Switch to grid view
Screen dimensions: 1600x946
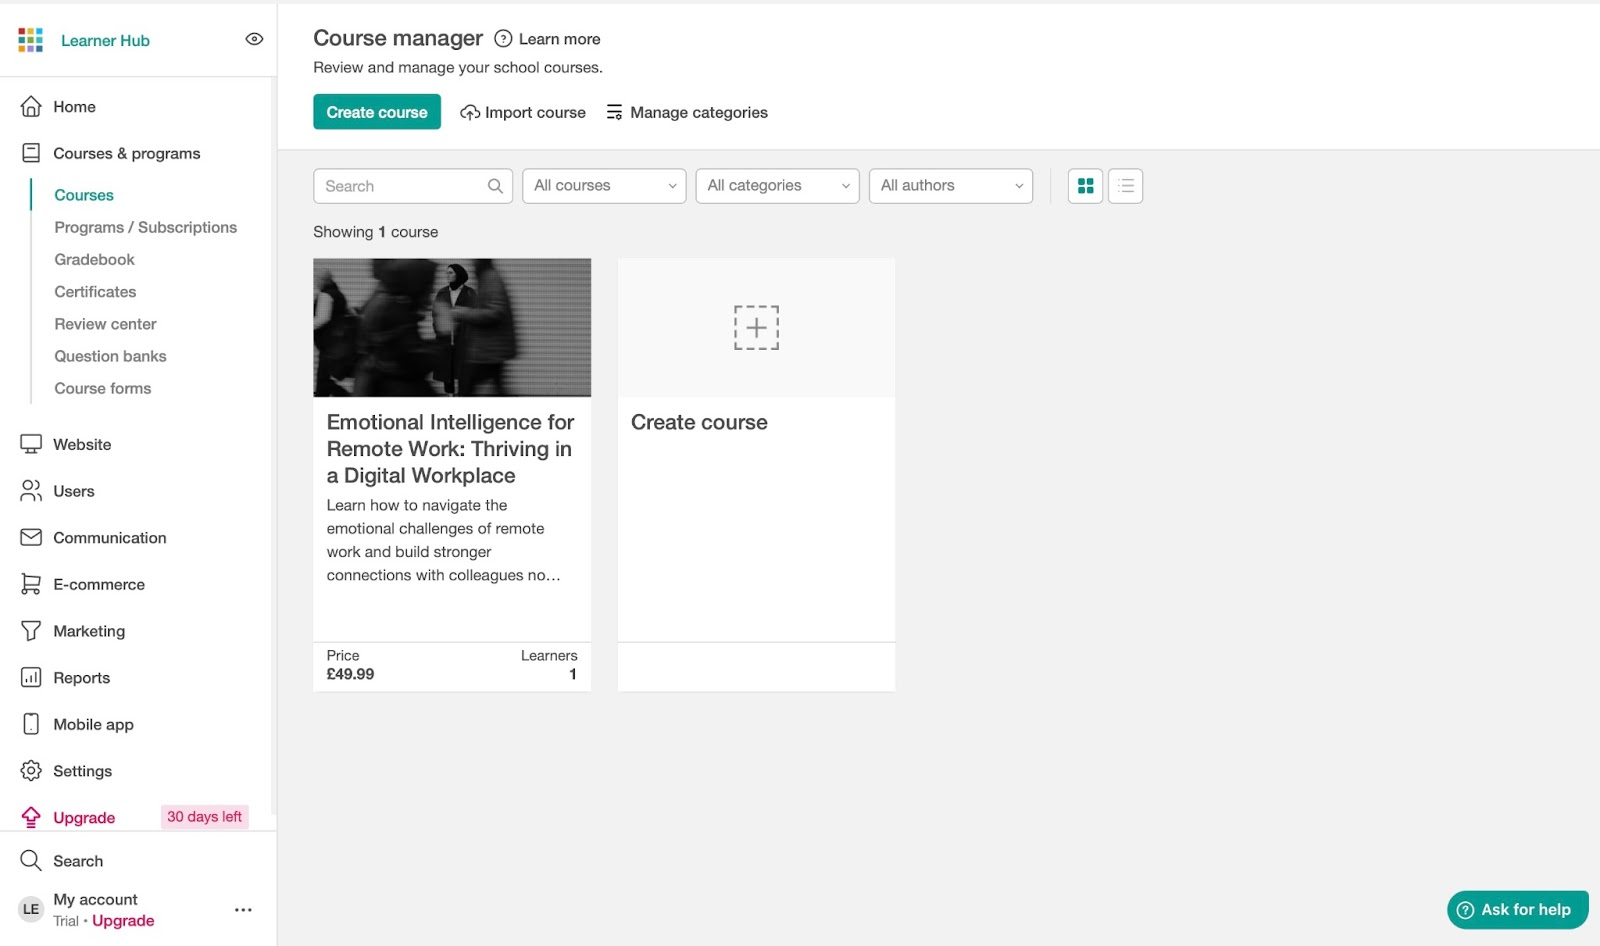pyautogui.click(x=1085, y=186)
